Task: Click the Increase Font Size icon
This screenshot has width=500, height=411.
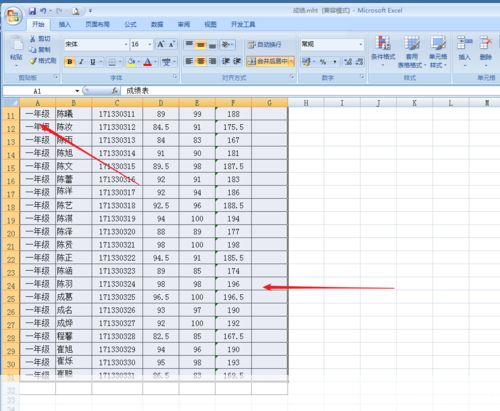Action: 161,44
